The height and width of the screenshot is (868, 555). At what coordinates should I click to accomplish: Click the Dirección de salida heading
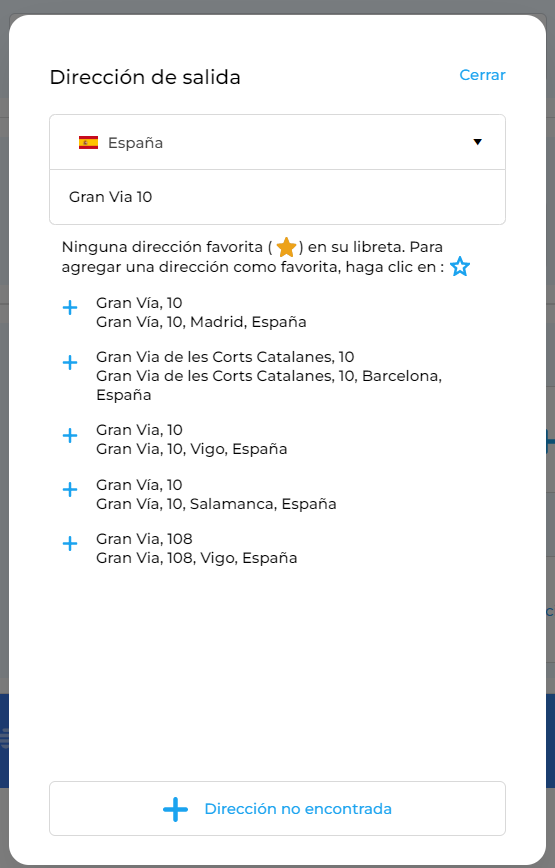[145, 77]
